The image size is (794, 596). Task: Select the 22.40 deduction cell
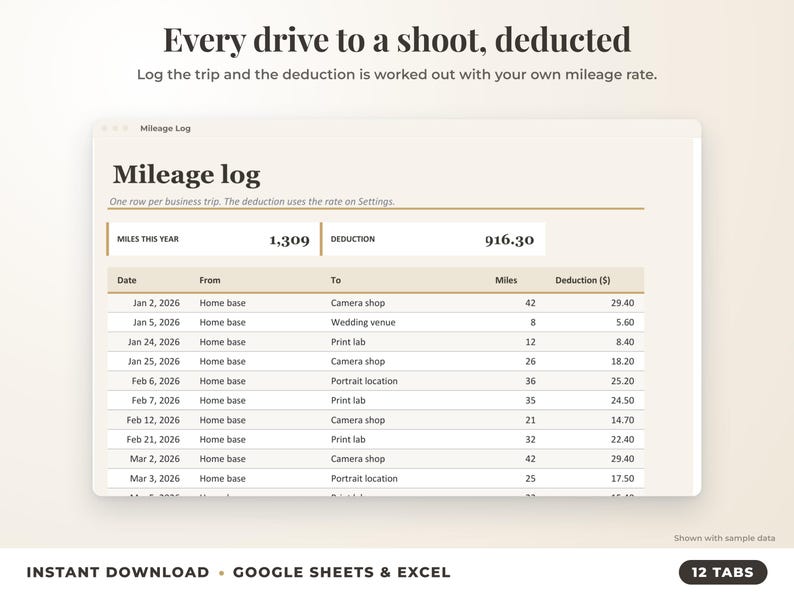click(x=622, y=439)
